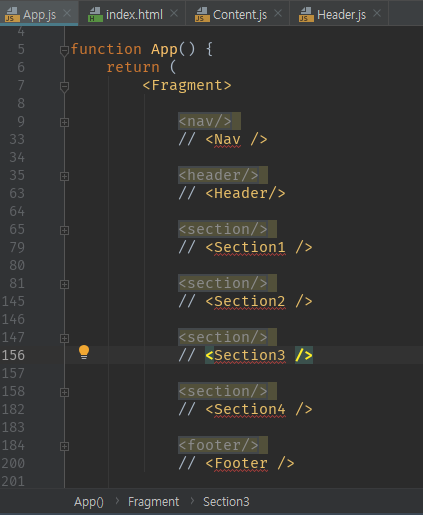Click line number 5 in the gutter
Image resolution: width=423 pixels, height=515 pixels.
point(21,49)
